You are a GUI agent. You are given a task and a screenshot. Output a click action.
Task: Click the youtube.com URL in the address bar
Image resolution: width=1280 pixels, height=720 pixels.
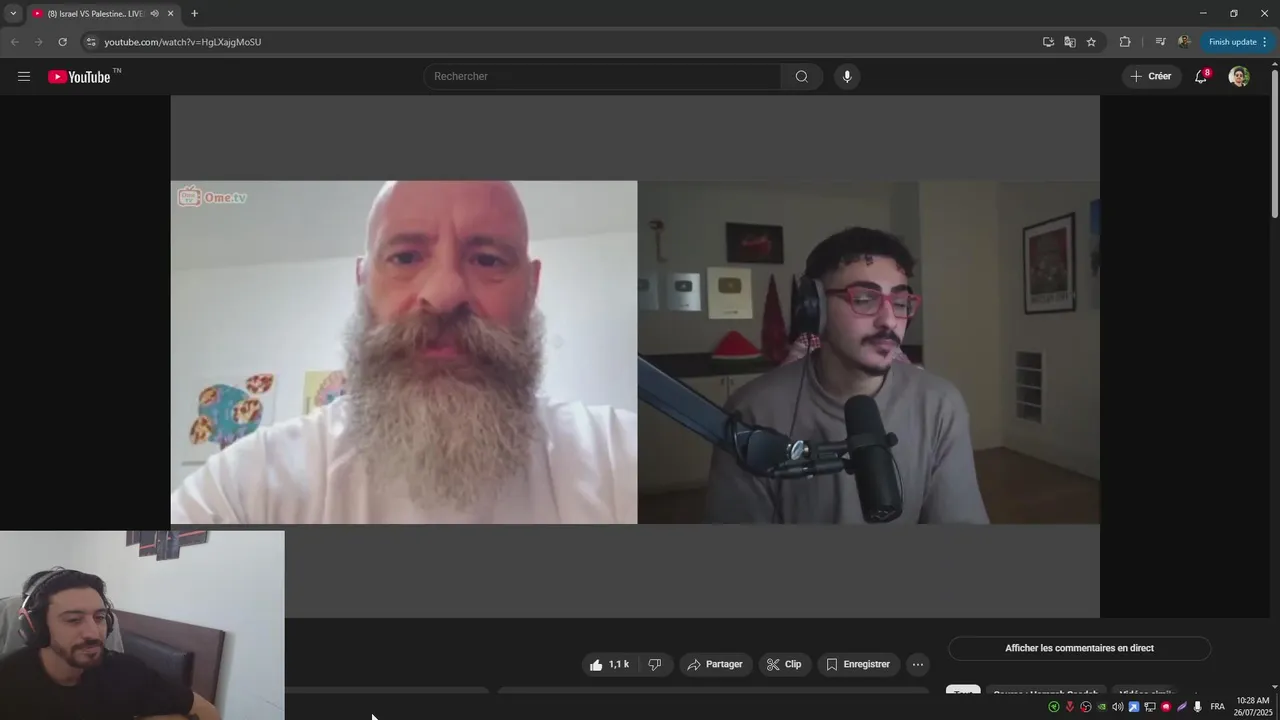click(x=183, y=42)
